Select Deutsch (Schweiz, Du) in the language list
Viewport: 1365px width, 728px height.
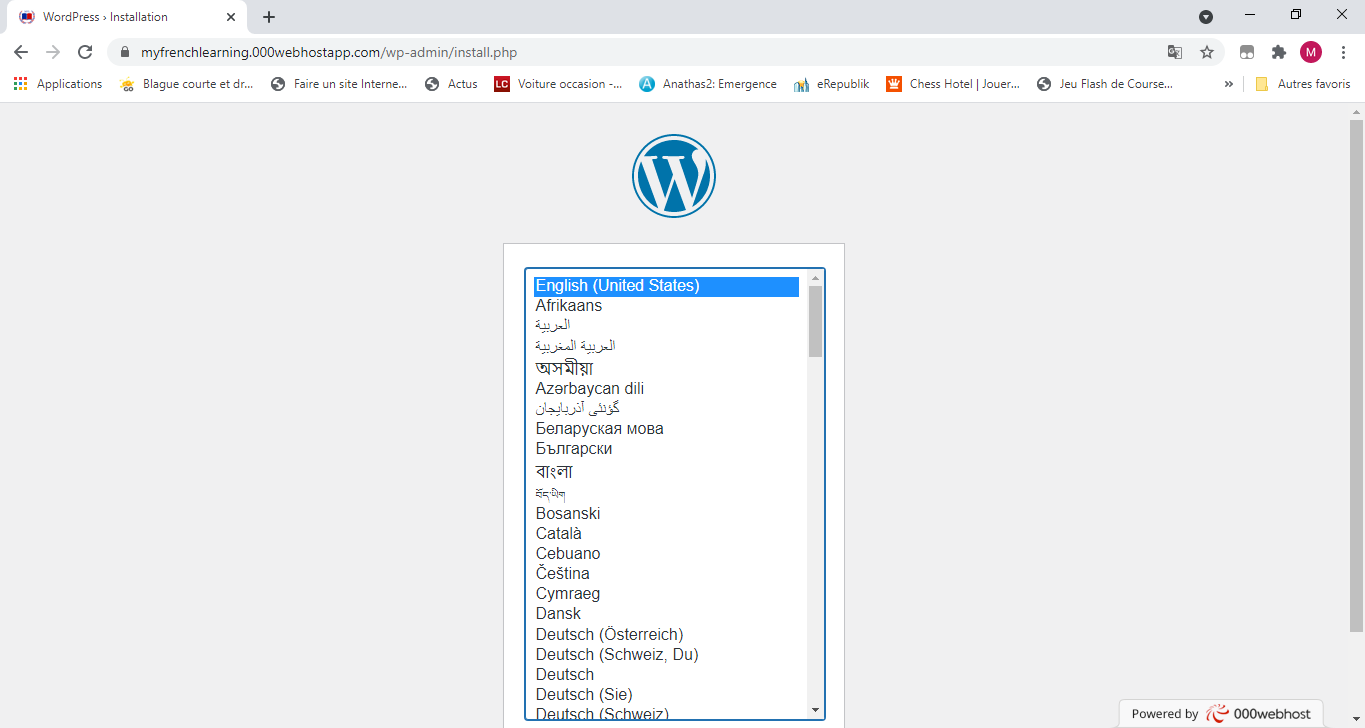(666, 655)
